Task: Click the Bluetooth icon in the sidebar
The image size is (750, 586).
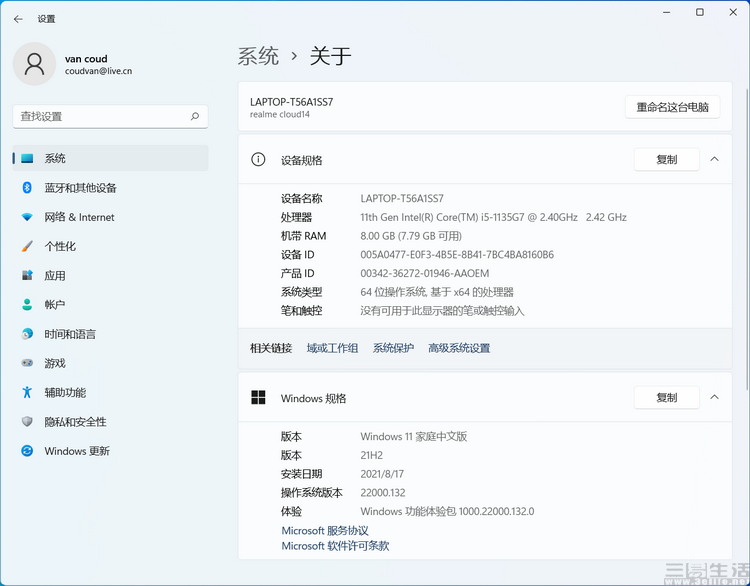Action: [27, 188]
